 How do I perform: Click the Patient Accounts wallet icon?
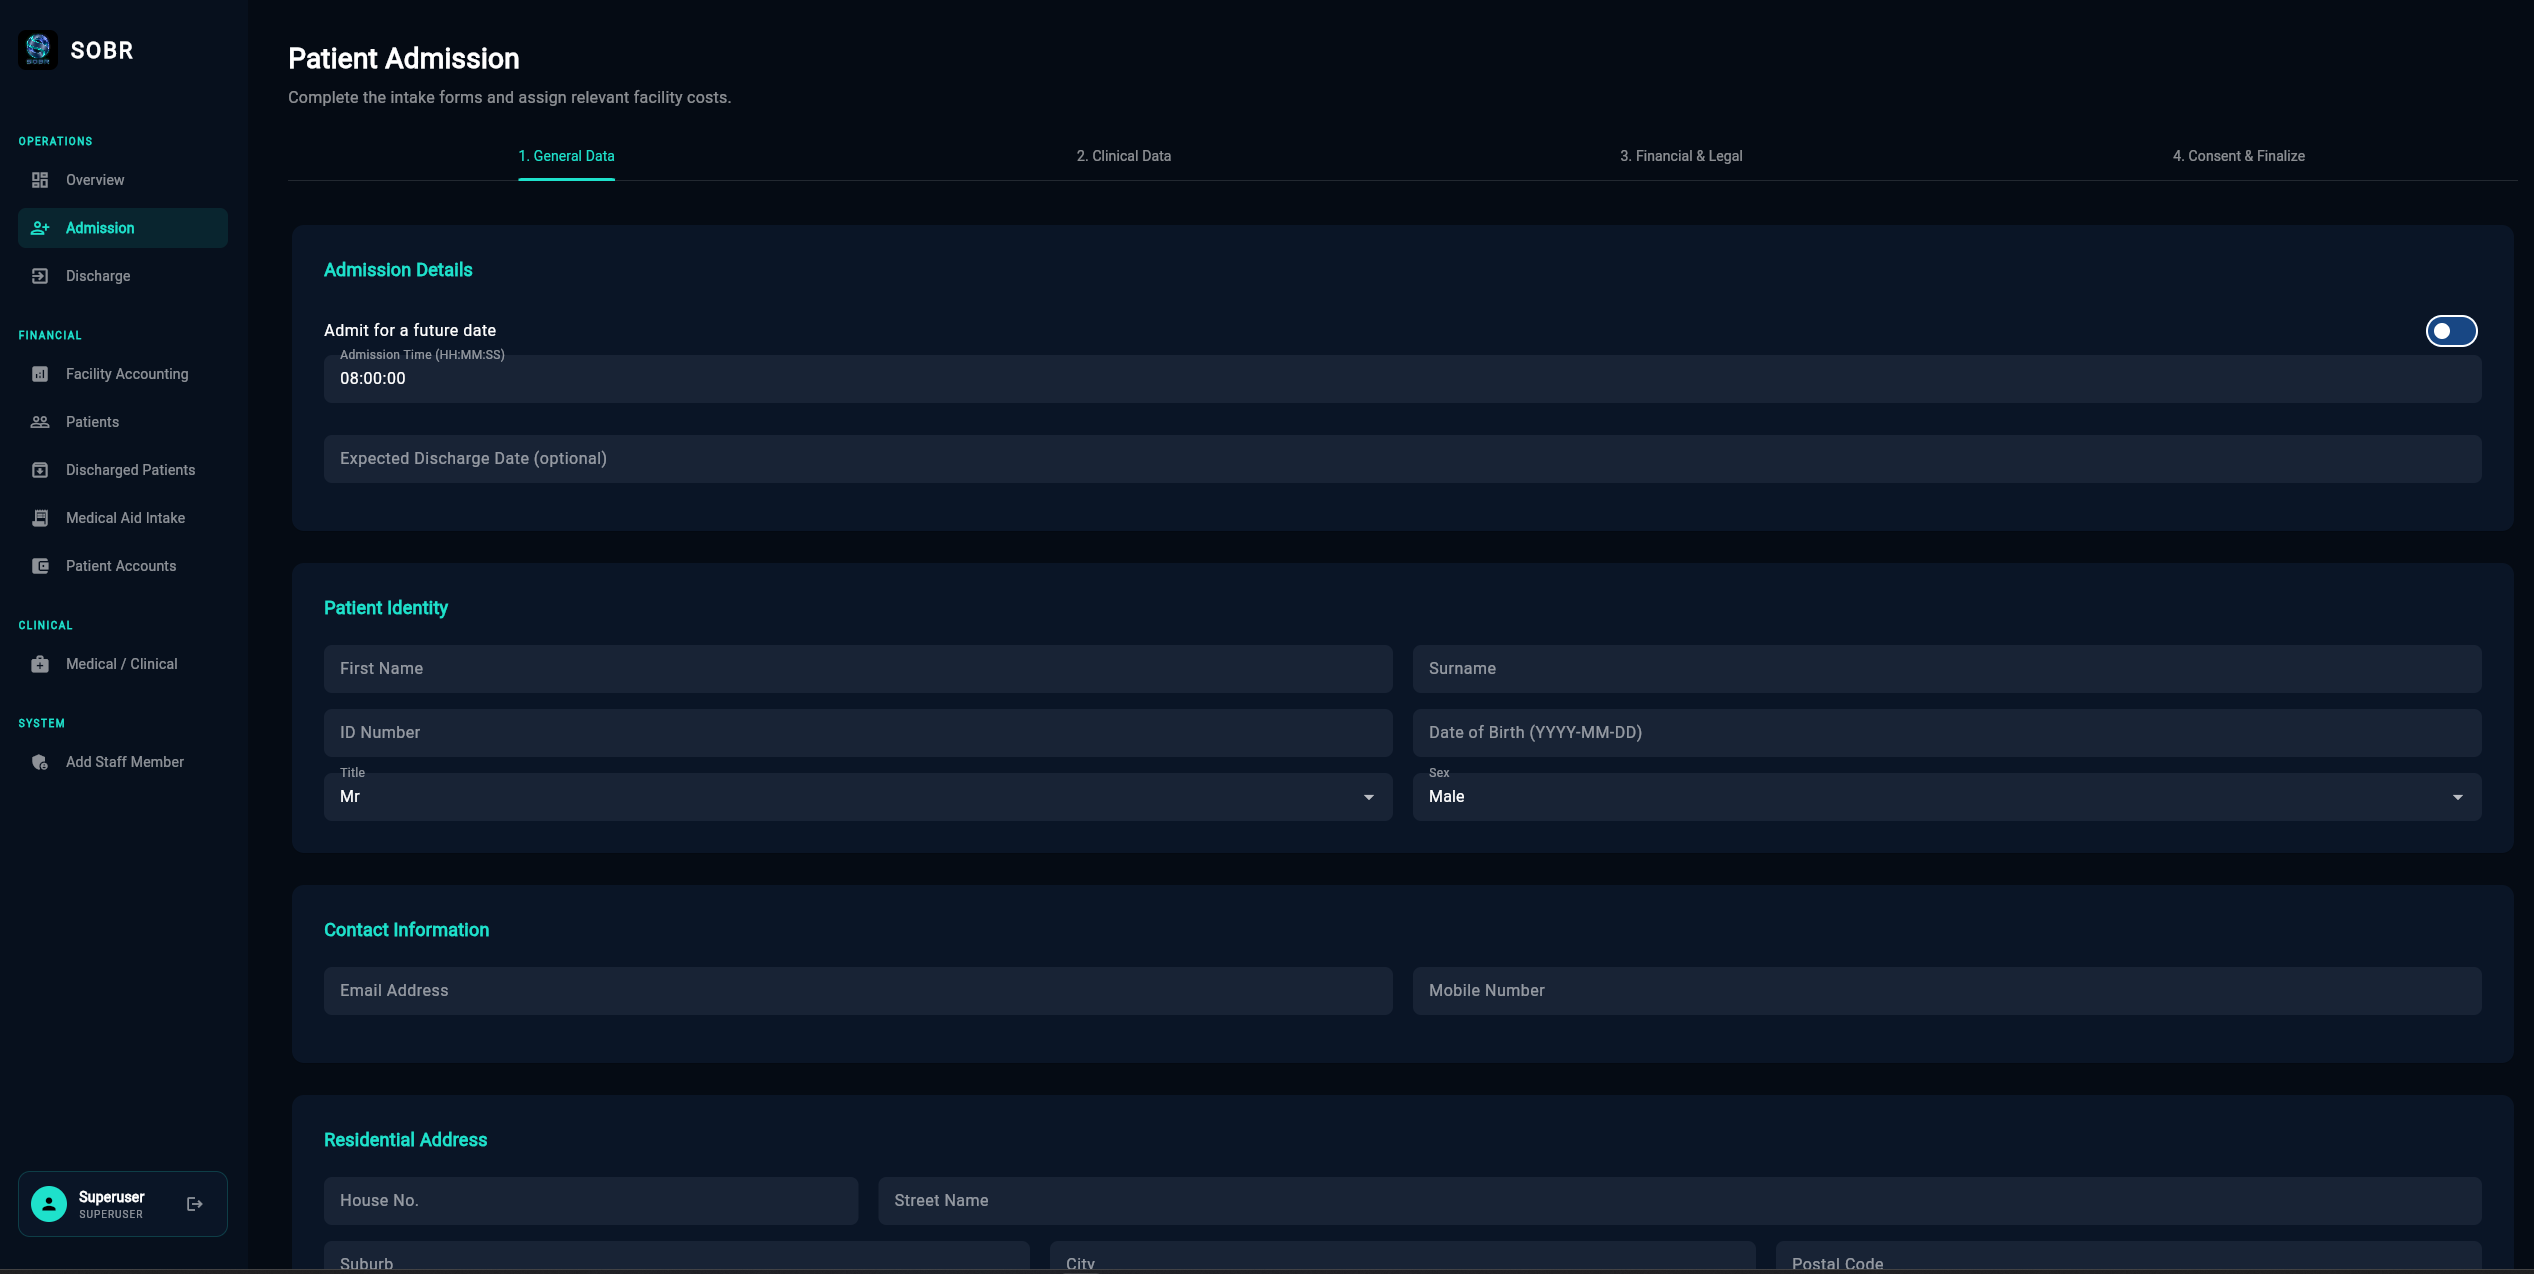pyautogui.click(x=40, y=566)
